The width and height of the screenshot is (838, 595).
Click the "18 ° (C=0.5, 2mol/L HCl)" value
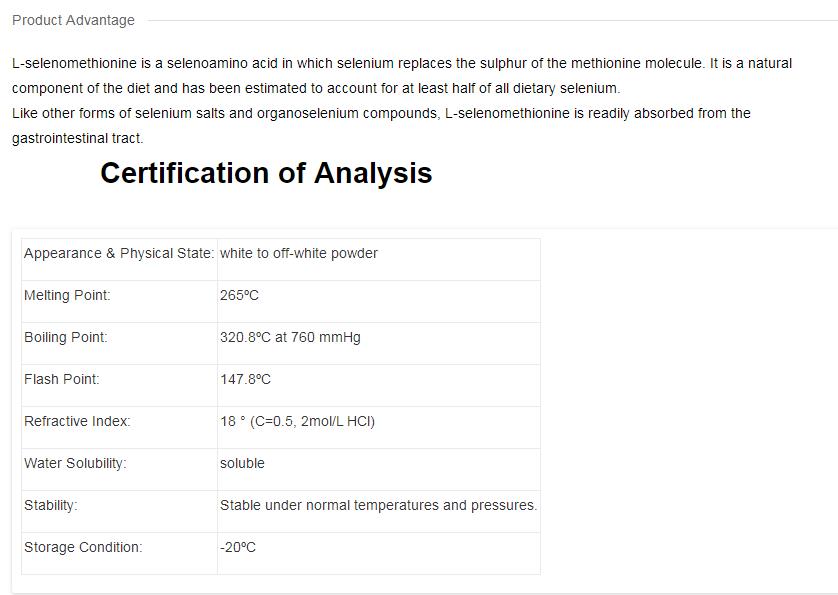click(x=297, y=421)
